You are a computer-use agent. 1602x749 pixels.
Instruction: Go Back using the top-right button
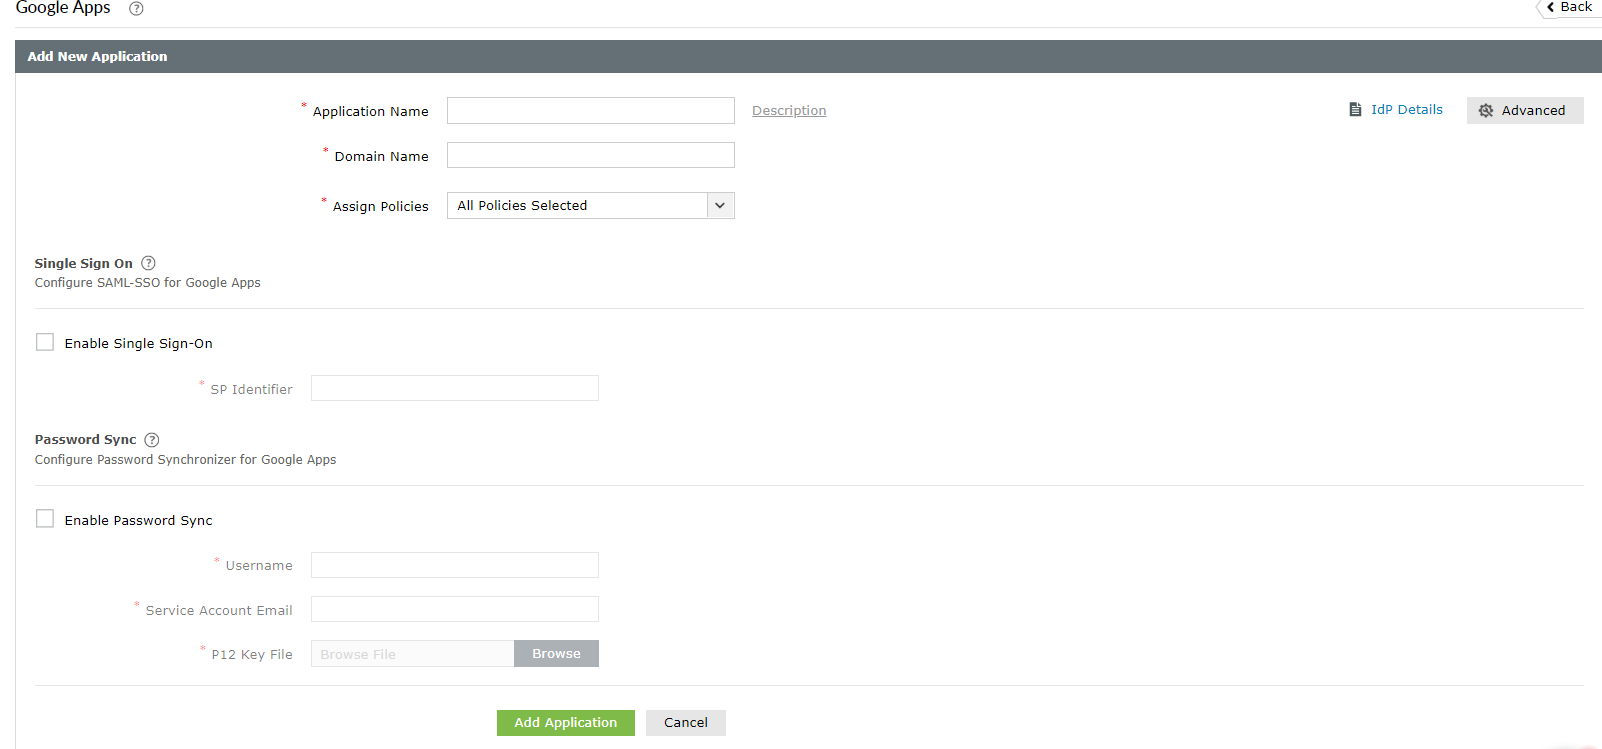[1569, 8]
